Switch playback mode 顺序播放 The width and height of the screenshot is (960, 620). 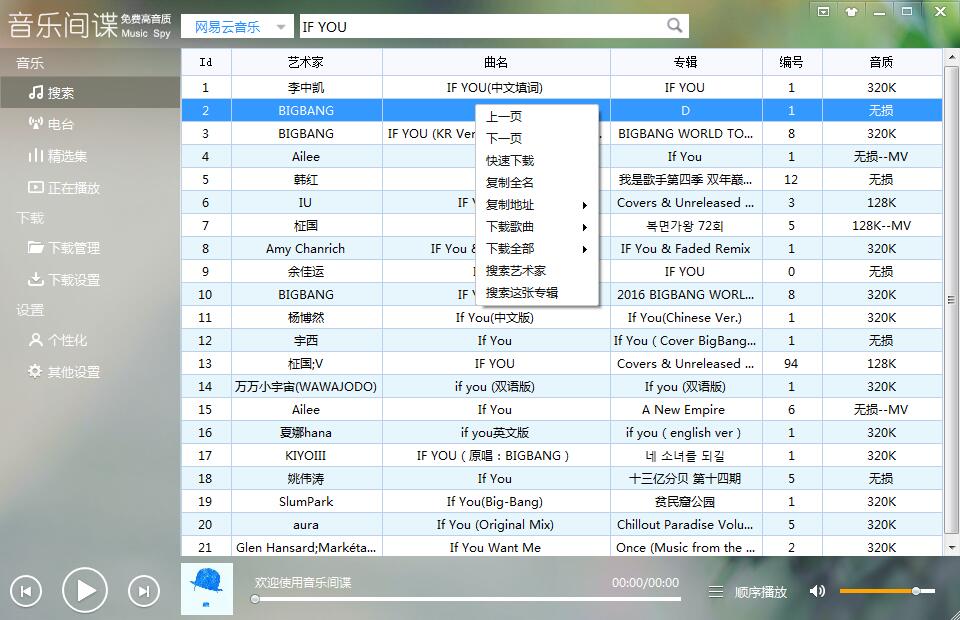[760, 592]
